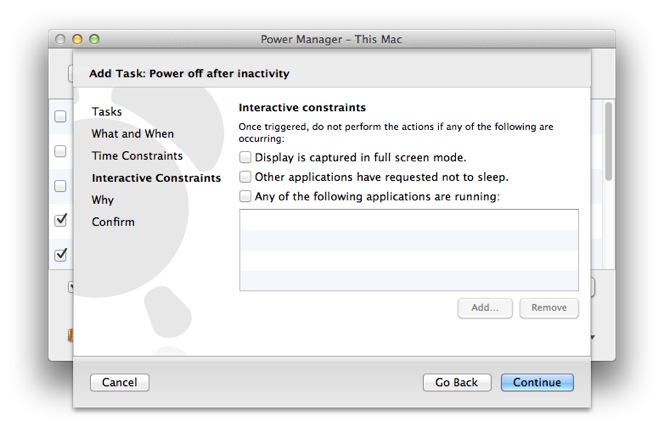The height and width of the screenshot is (428, 664).
Task: Click the applications list box
Action: coord(409,250)
